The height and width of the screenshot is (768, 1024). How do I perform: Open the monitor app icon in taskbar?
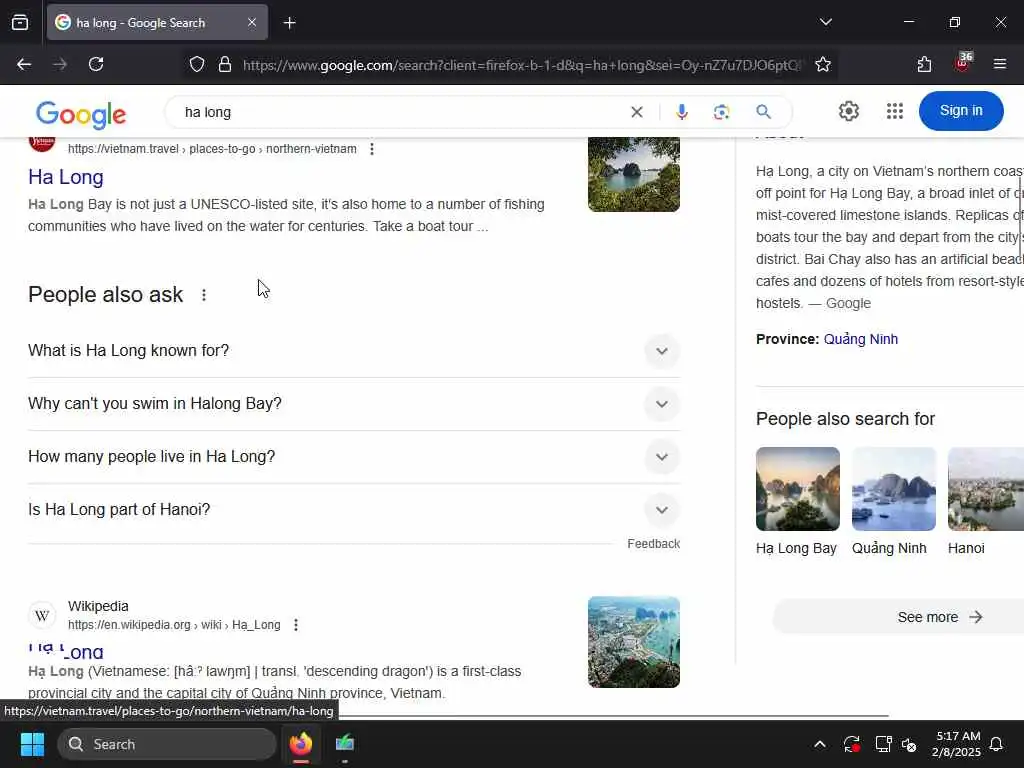(x=344, y=744)
